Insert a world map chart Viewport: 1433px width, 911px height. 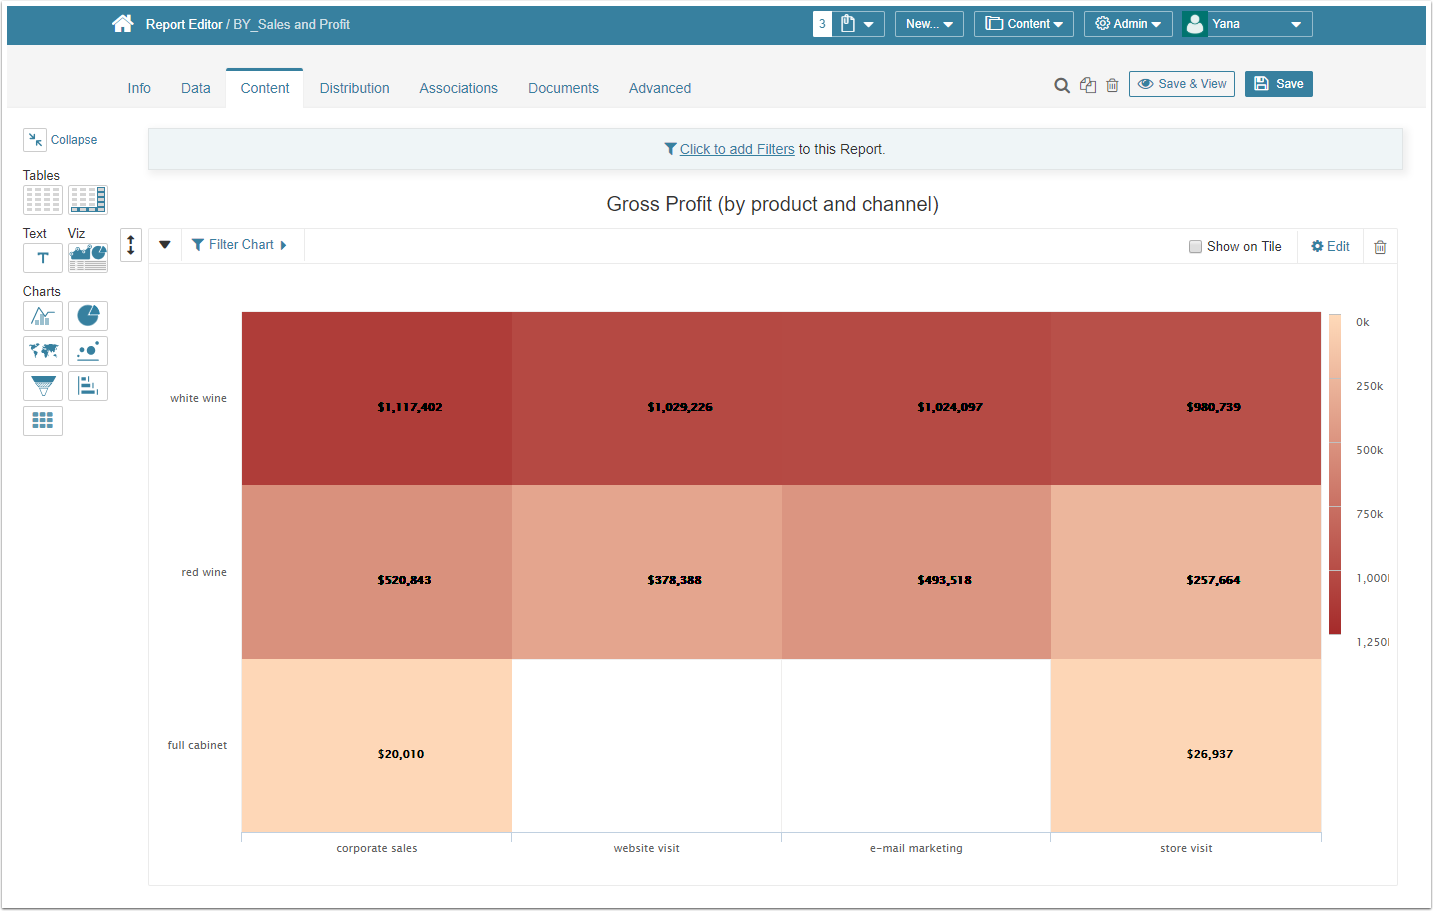43,351
